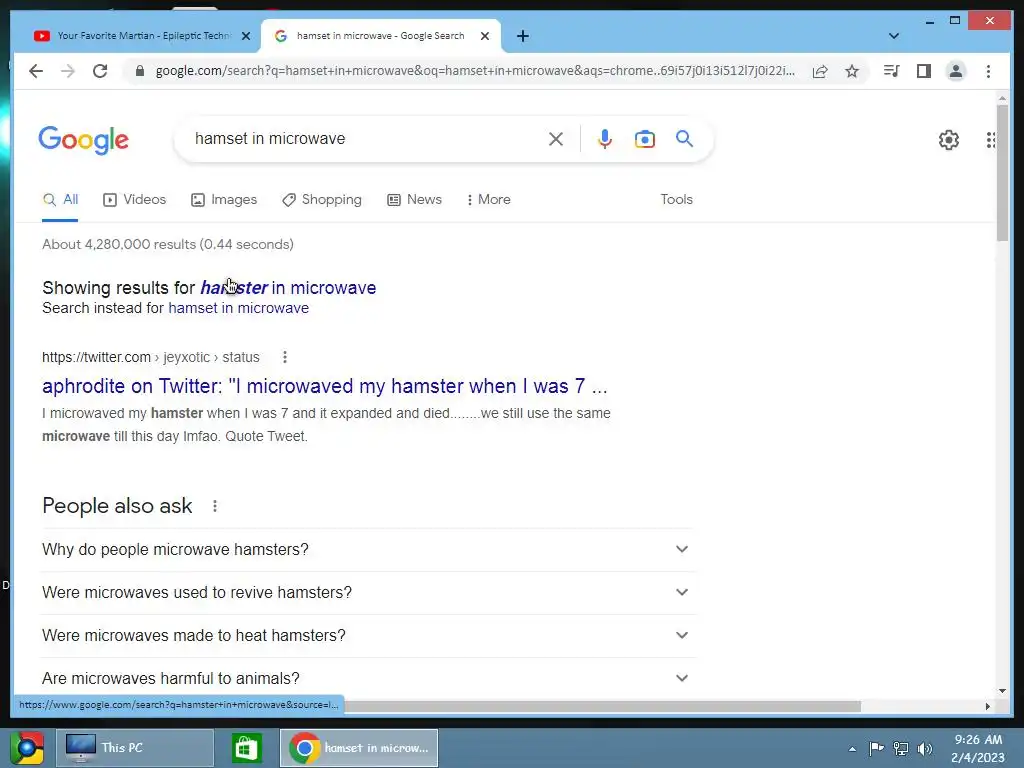This screenshot has height=768, width=1024.
Task: Click the forward navigation arrow
Action: [68, 71]
